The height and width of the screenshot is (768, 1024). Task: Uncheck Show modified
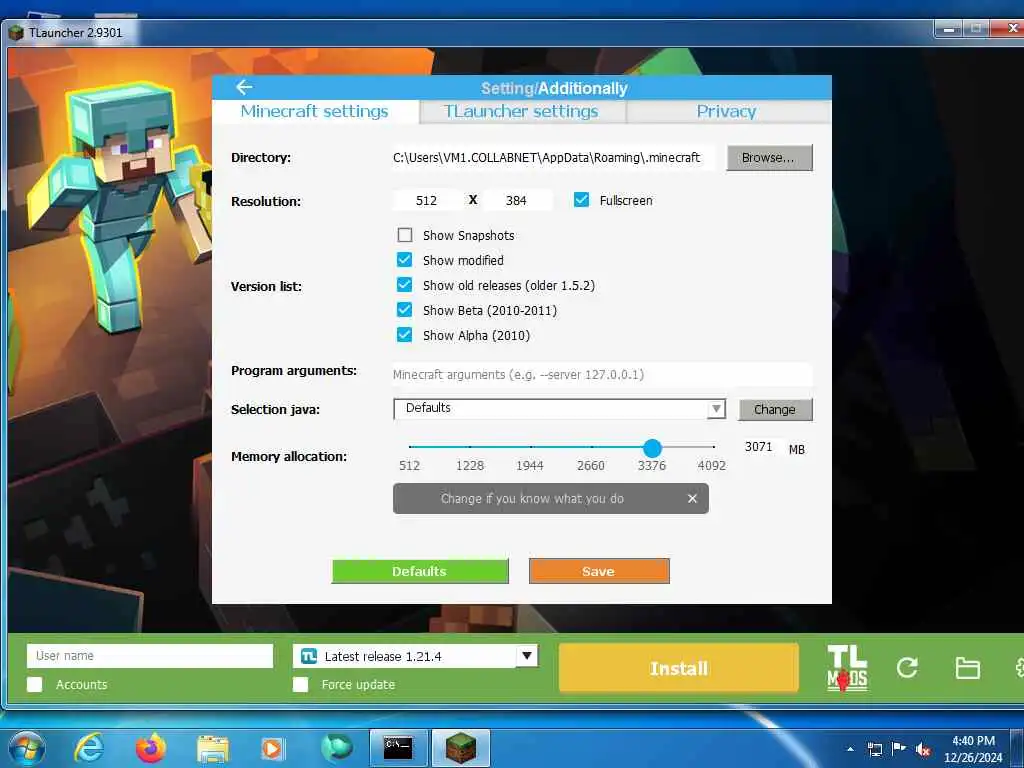click(405, 260)
